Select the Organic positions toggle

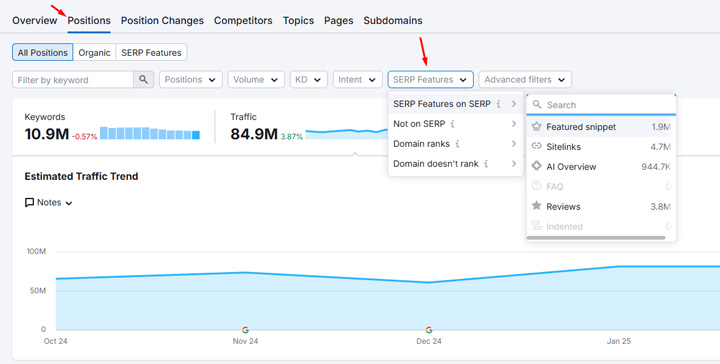(x=95, y=52)
